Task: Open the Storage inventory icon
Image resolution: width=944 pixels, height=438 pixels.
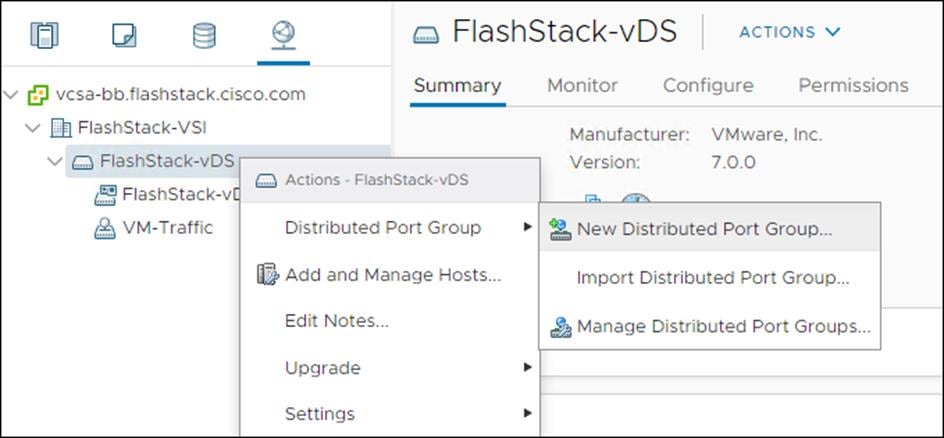Action: (203, 36)
